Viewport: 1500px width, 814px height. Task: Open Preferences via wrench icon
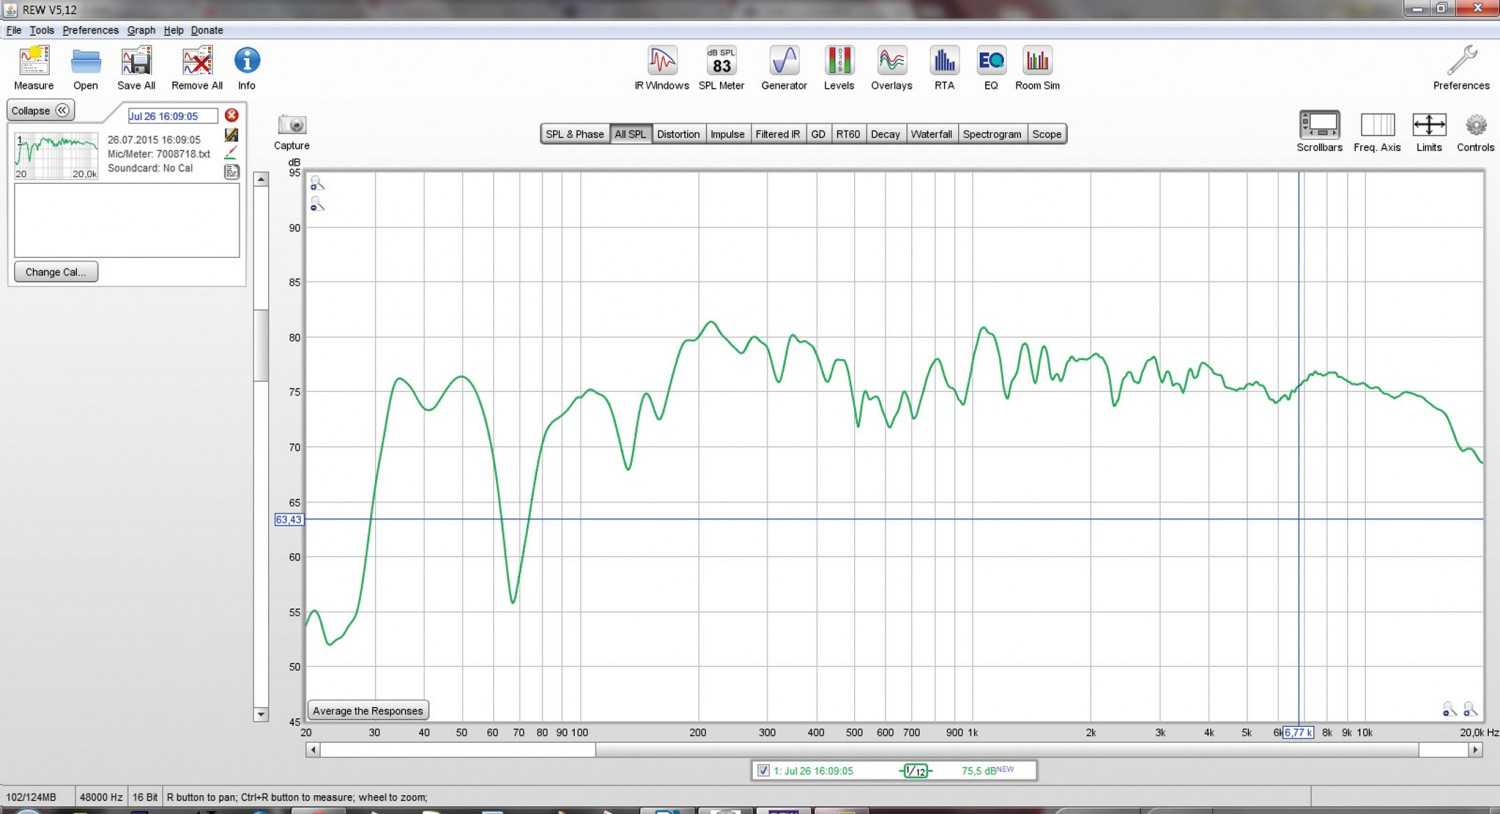click(1462, 61)
